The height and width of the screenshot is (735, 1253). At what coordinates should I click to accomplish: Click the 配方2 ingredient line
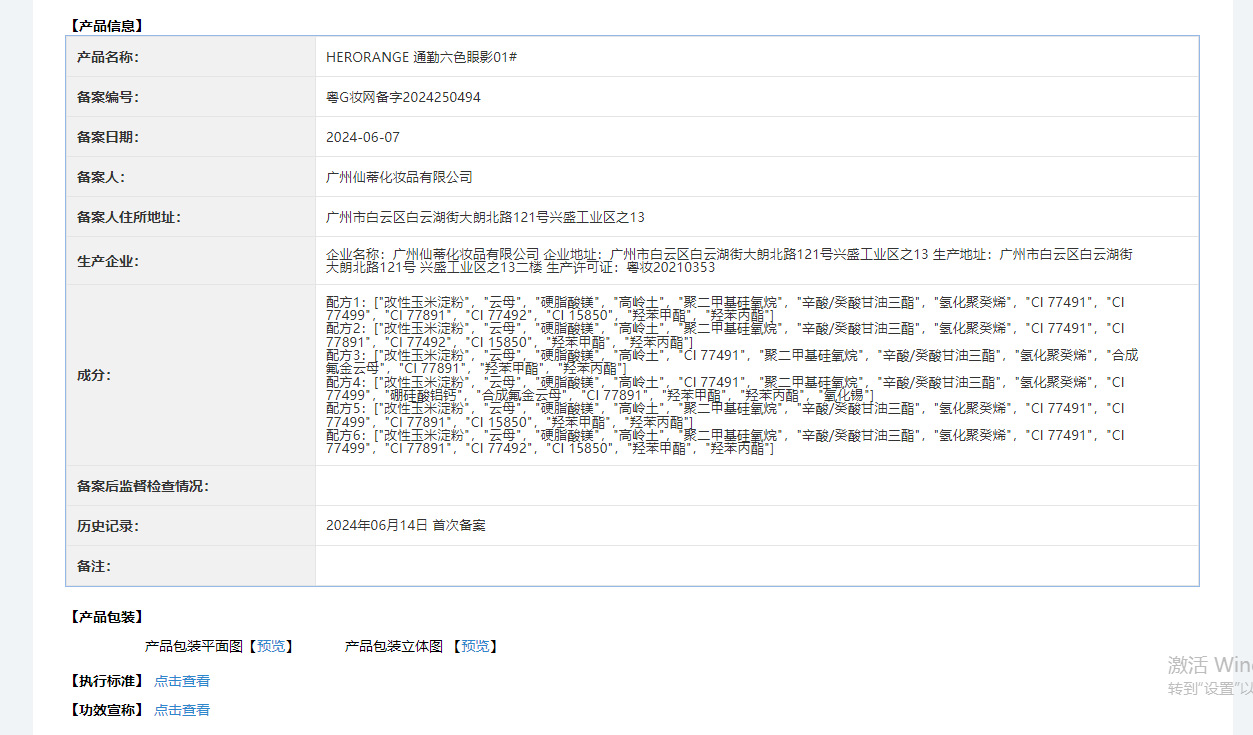click(x=725, y=335)
